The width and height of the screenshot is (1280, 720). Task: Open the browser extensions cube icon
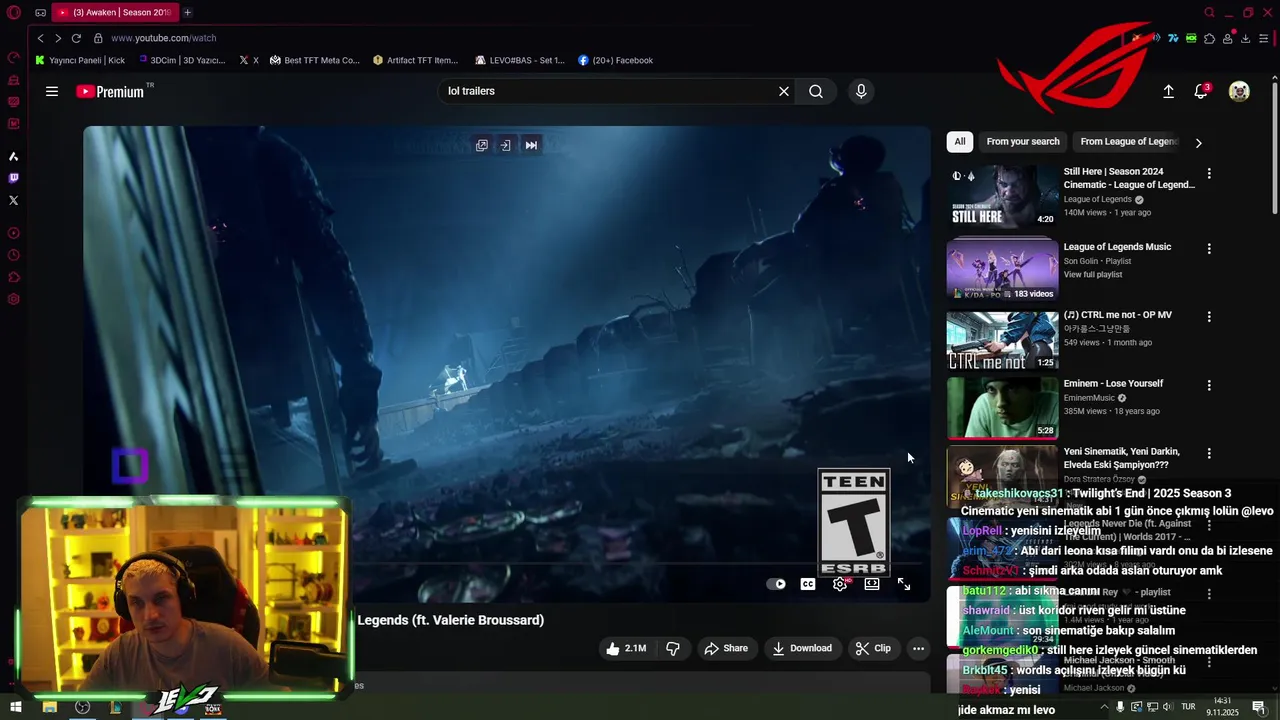point(1209,38)
